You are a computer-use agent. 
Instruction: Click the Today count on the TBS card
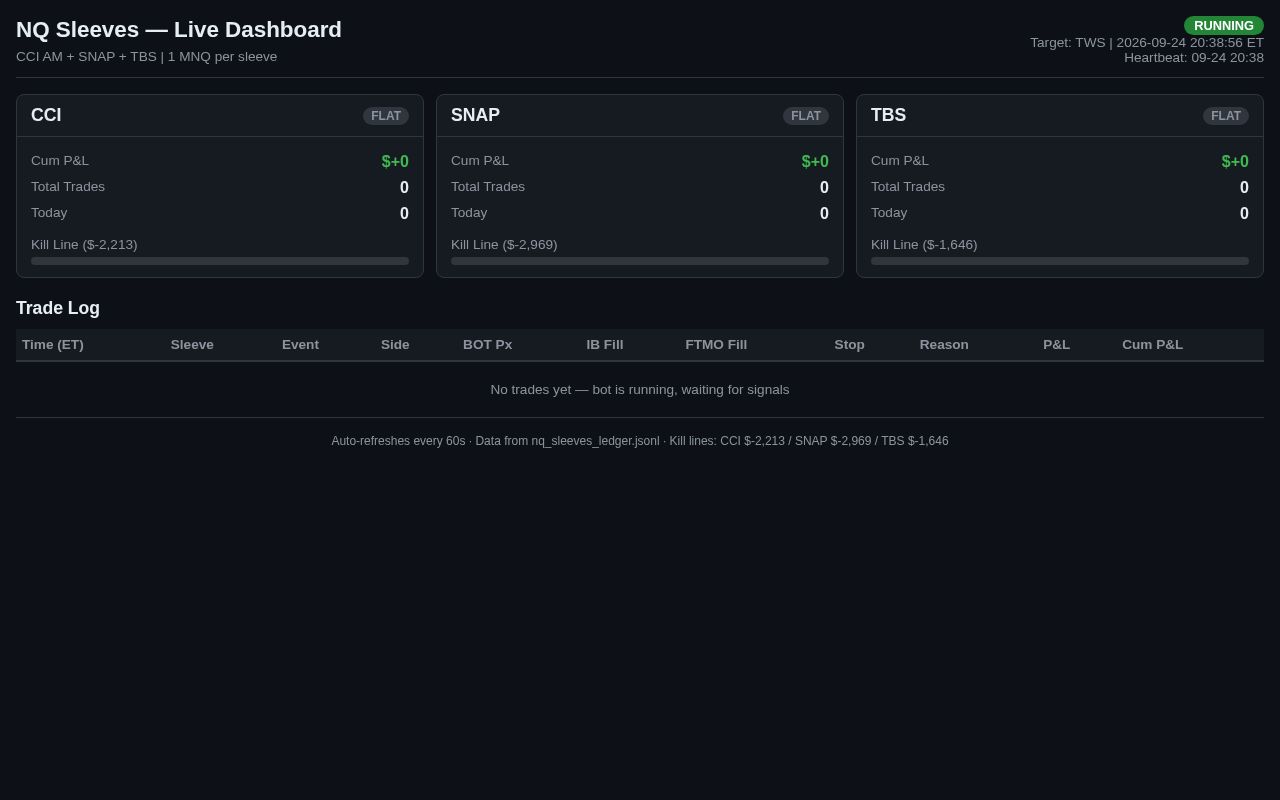click(1244, 214)
